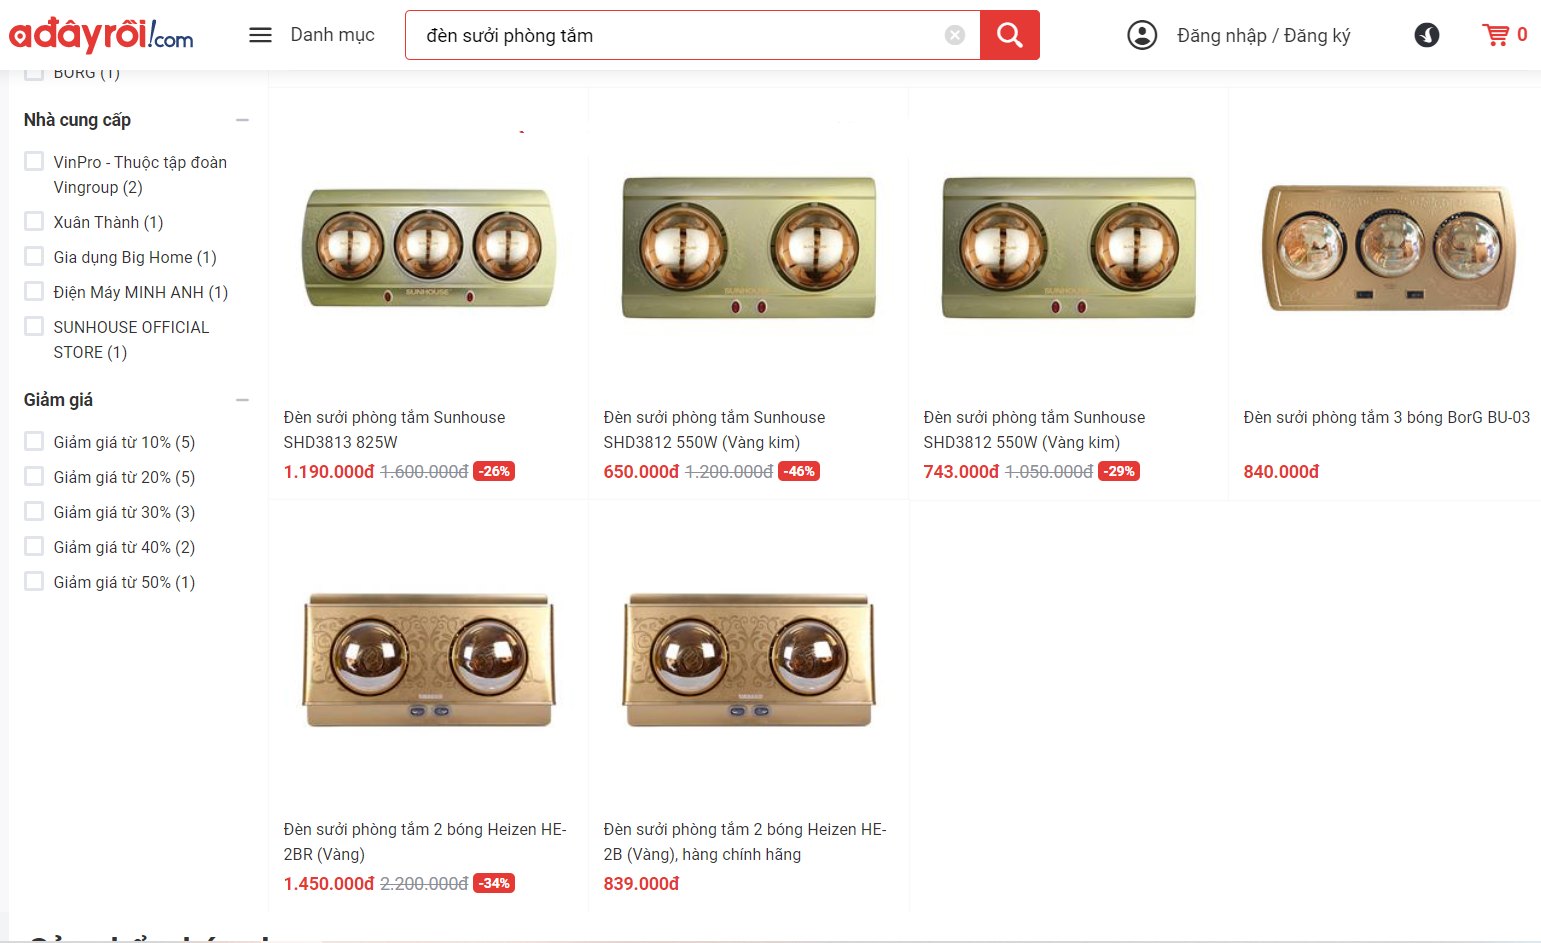The image size is (1541, 943).
Task: Click the 743.000đ price text
Action: tap(961, 471)
